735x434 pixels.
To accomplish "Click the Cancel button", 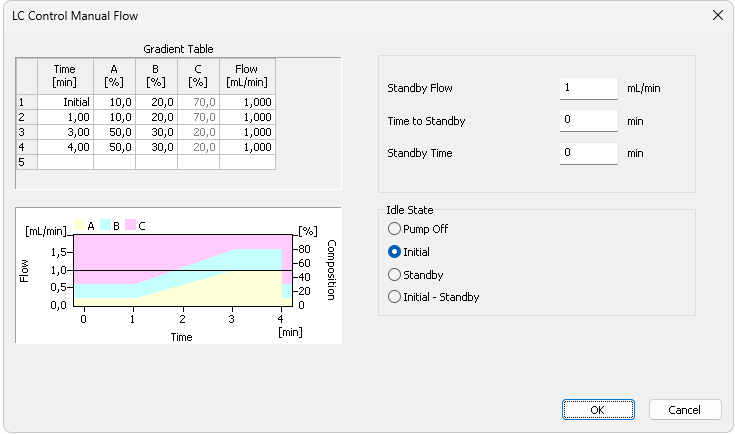I will (685, 410).
